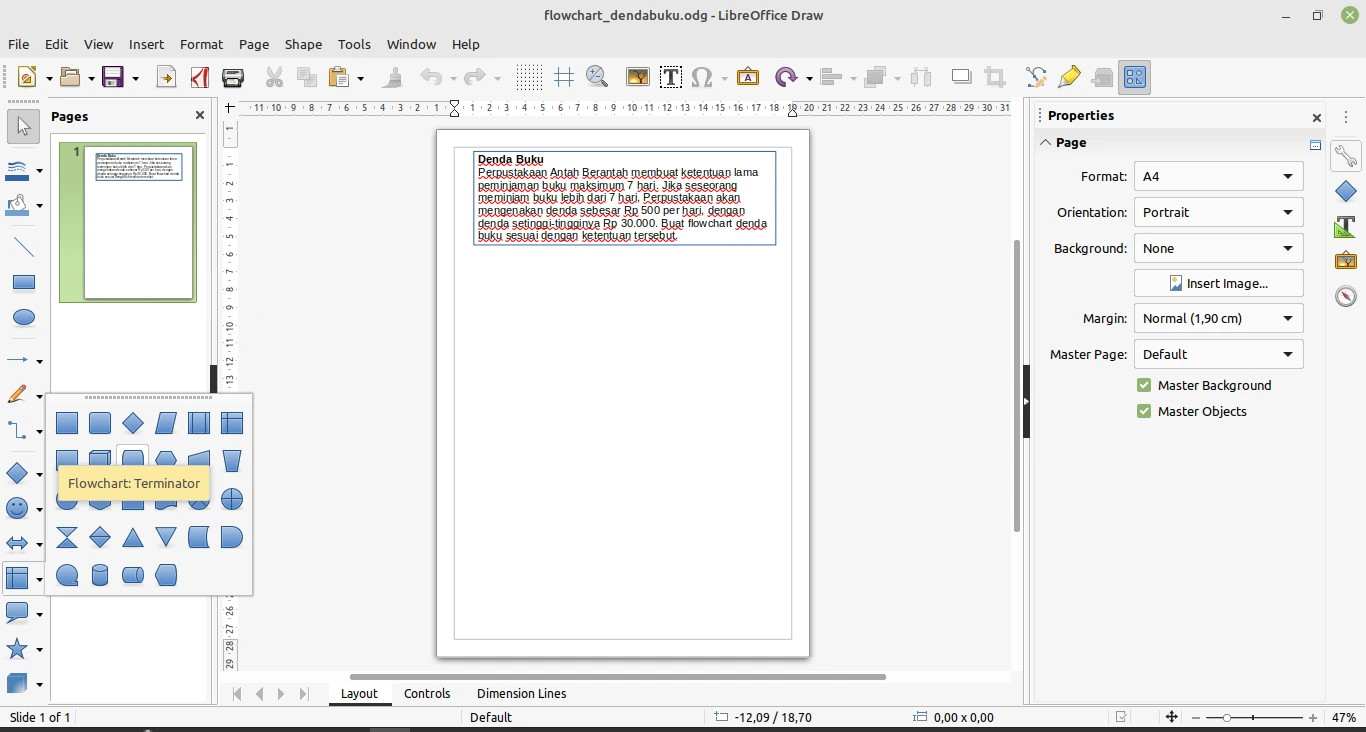Image resolution: width=1366 pixels, height=732 pixels.
Task: Insert a text box from toolbar
Action: pos(671,77)
